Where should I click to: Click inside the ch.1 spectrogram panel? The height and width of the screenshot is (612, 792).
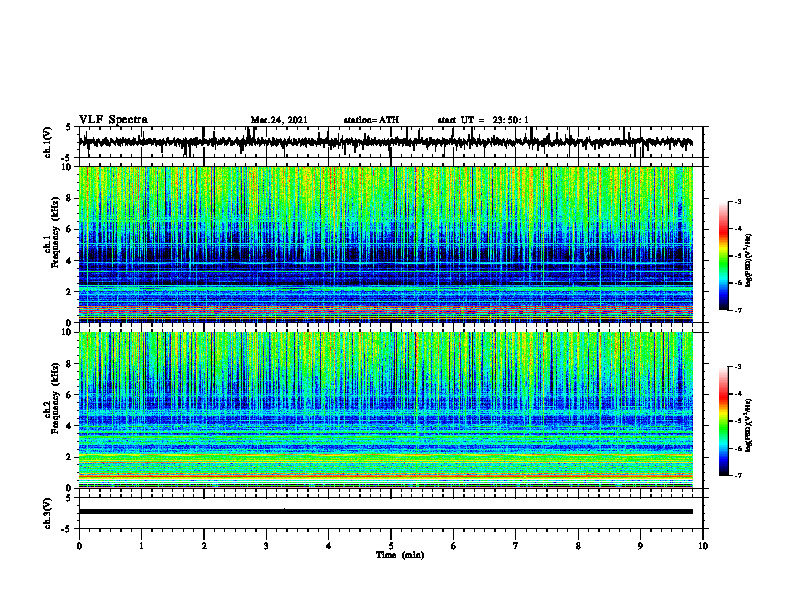[386, 244]
